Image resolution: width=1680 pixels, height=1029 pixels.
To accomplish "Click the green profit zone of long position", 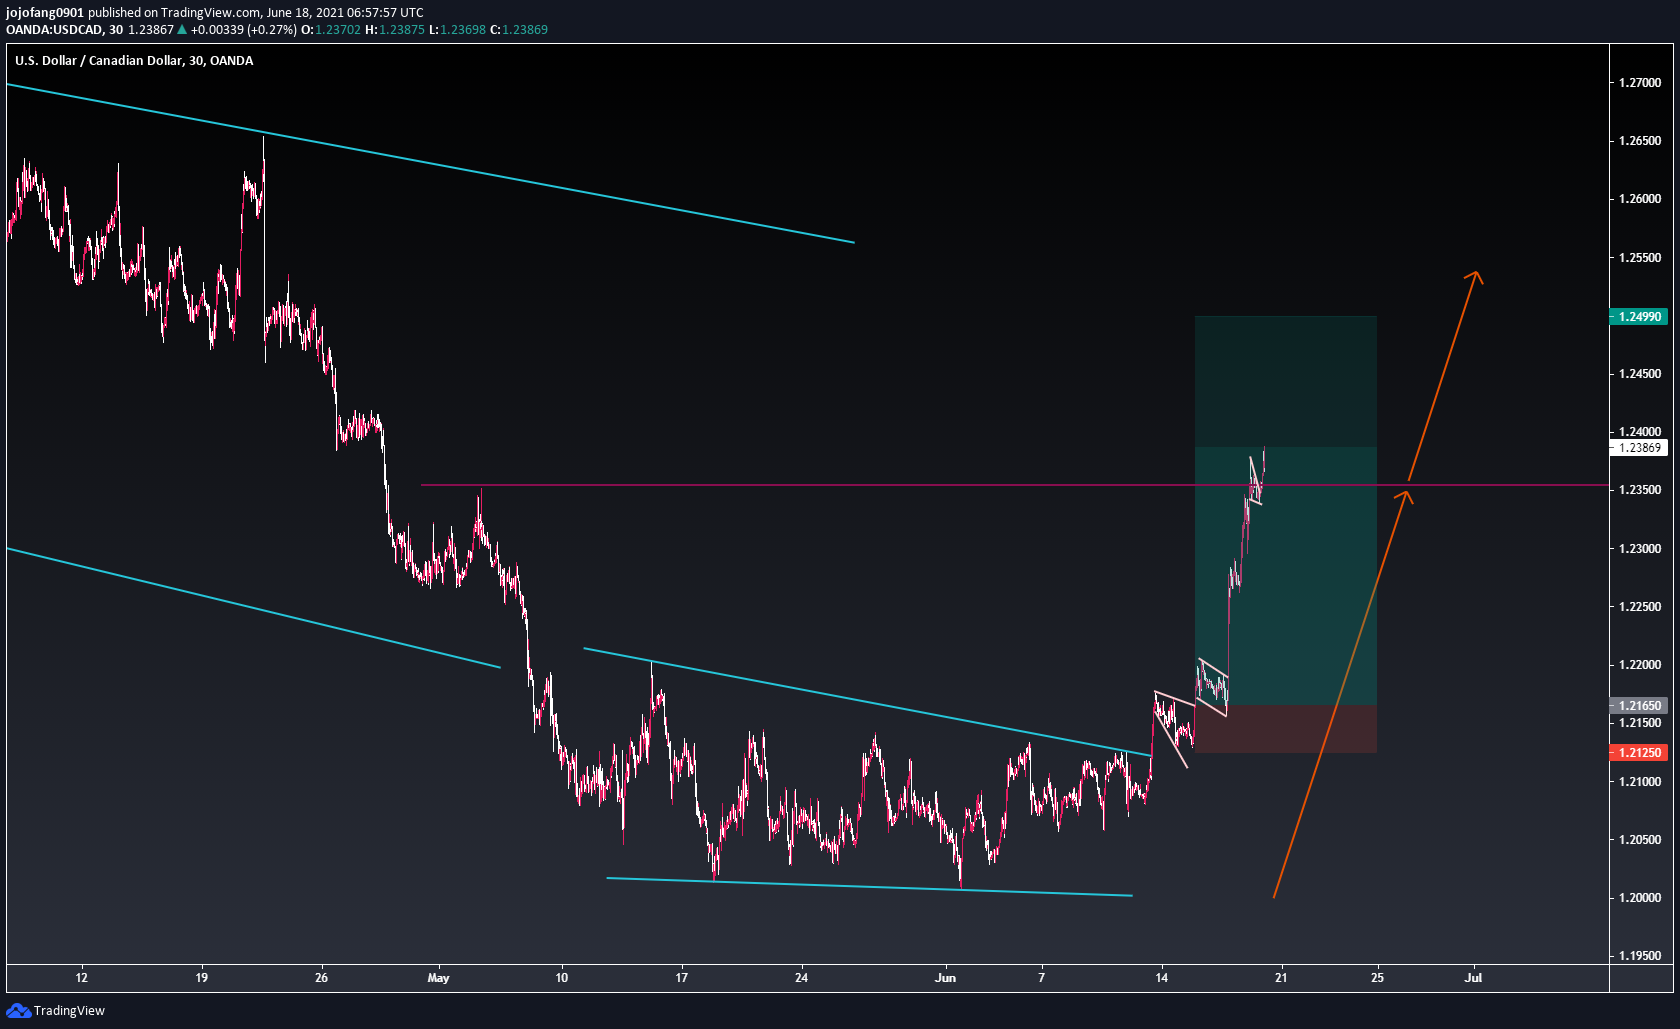I will pos(1285,511).
